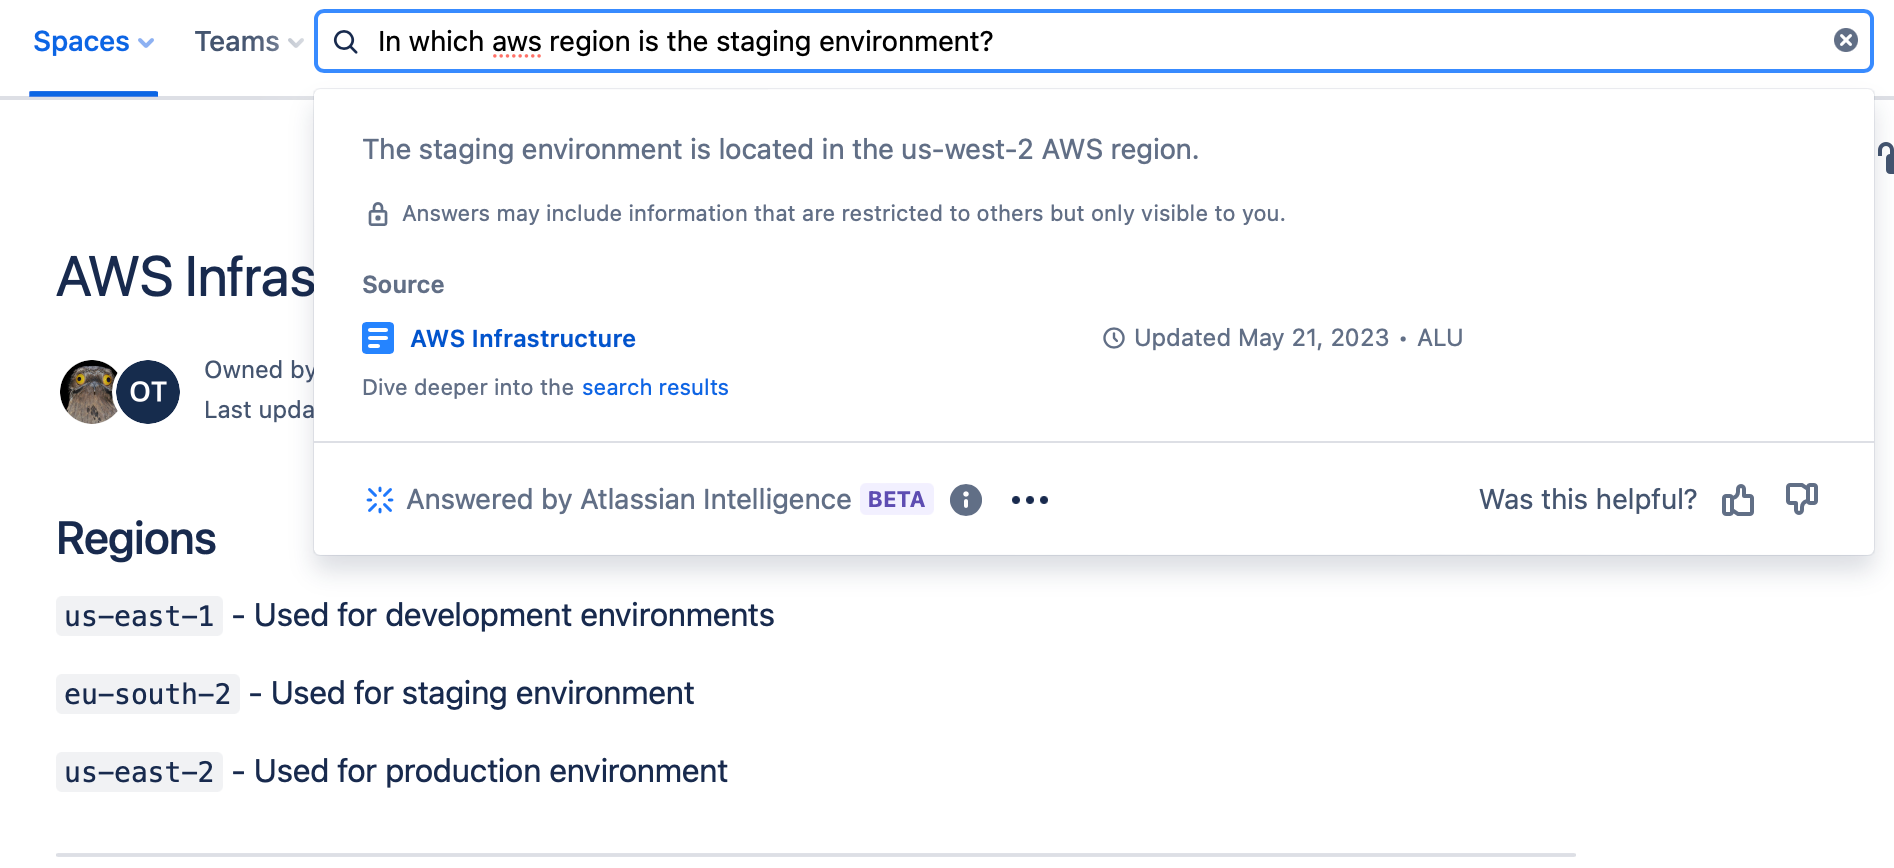Expand the Teams dropdown menu

(248, 42)
